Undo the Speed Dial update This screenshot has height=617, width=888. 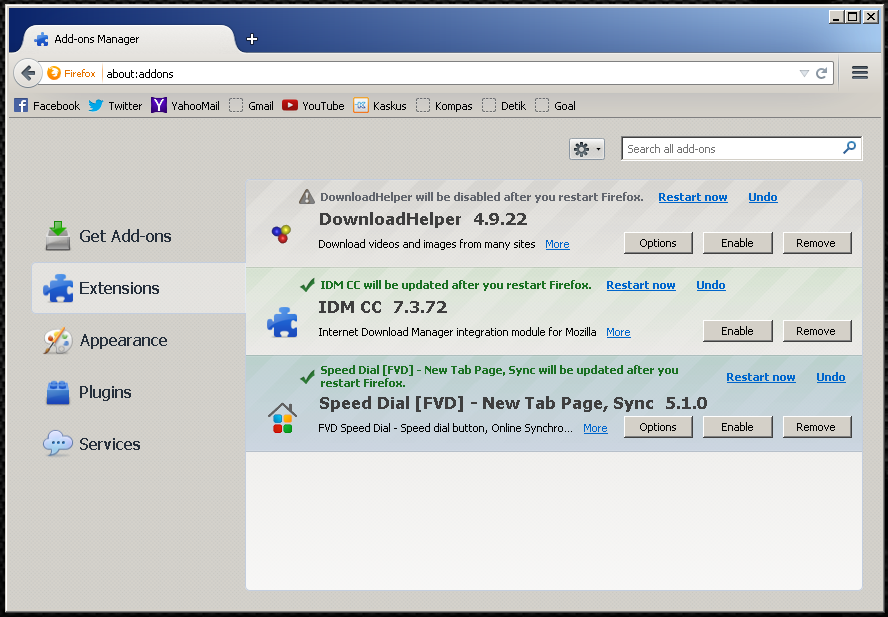(x=831, y=377)
